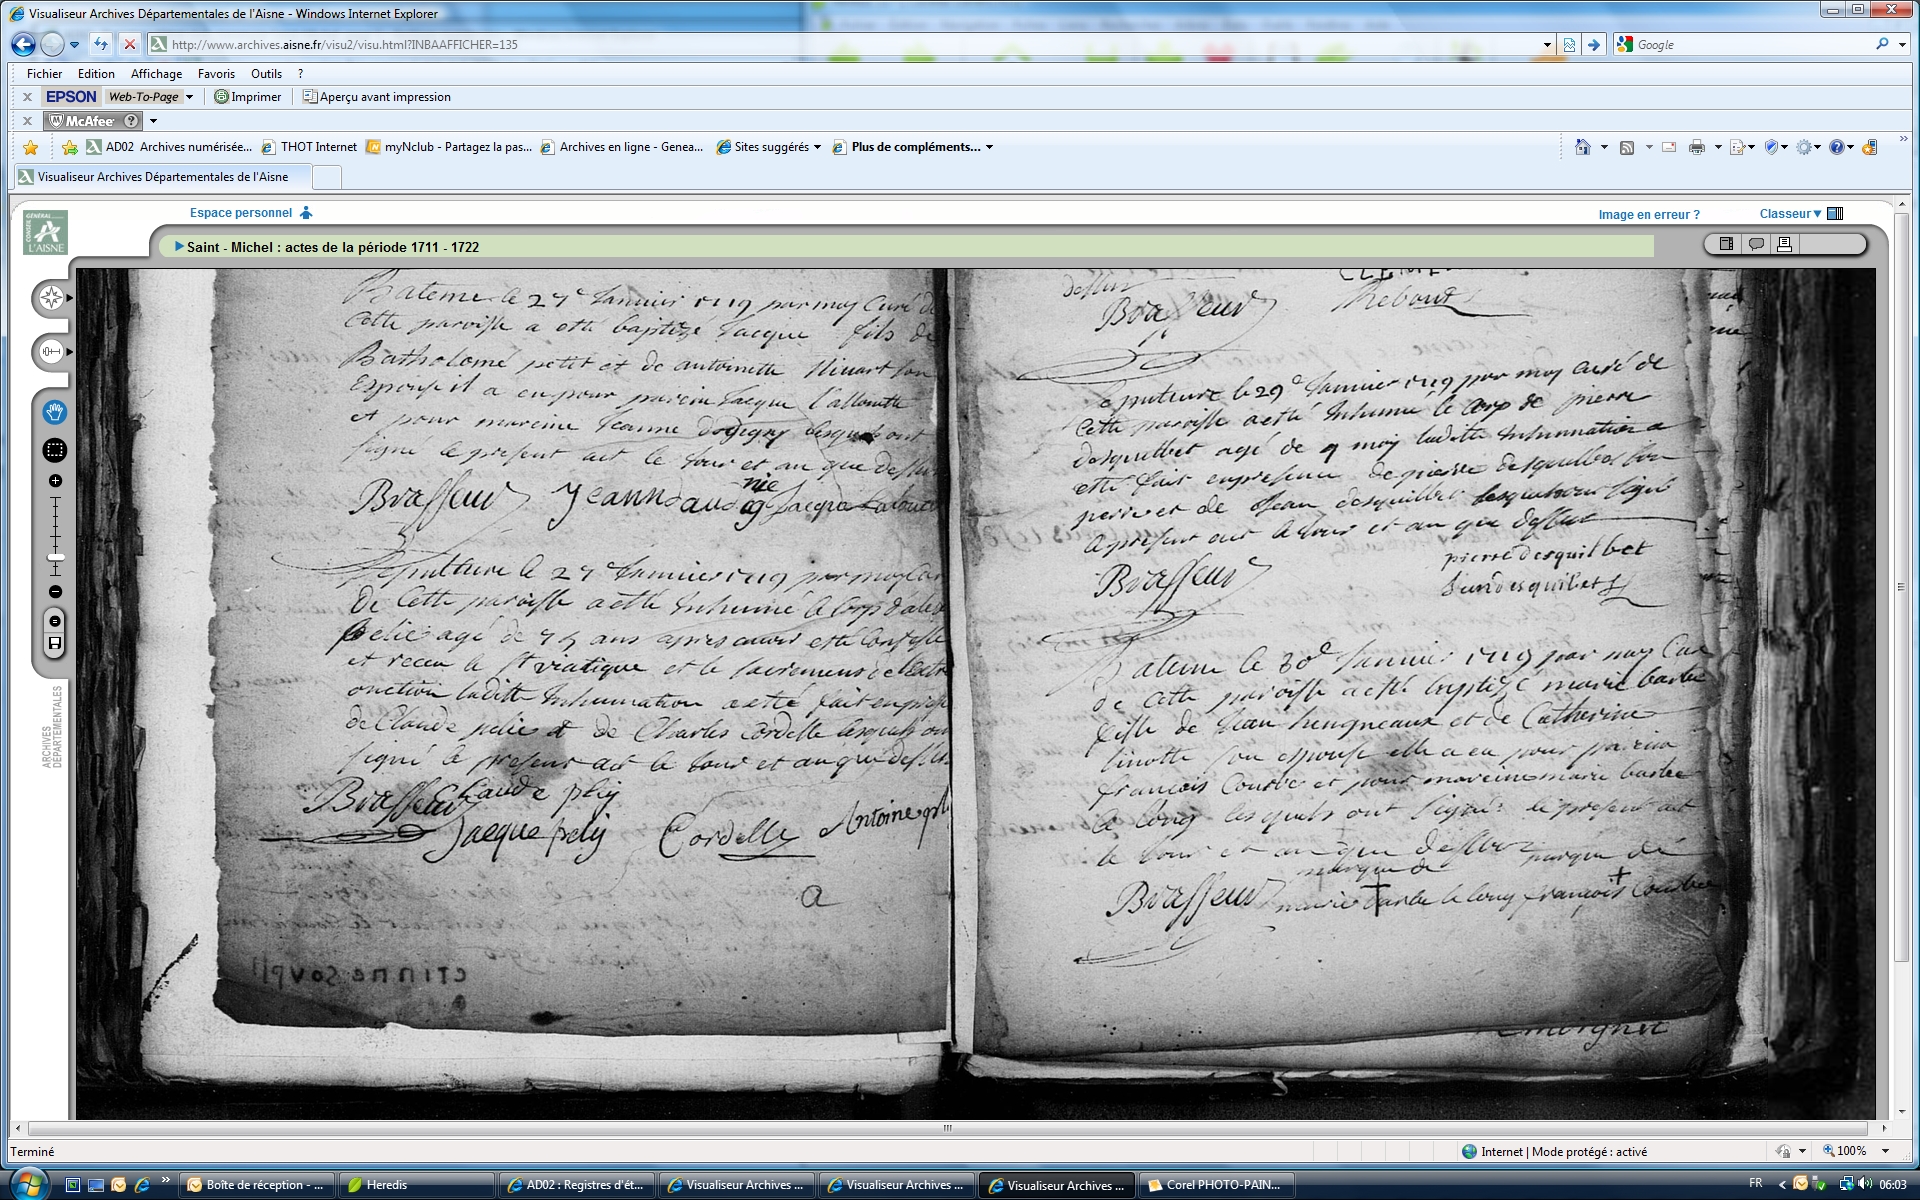Open the Affichage menu

156,74
